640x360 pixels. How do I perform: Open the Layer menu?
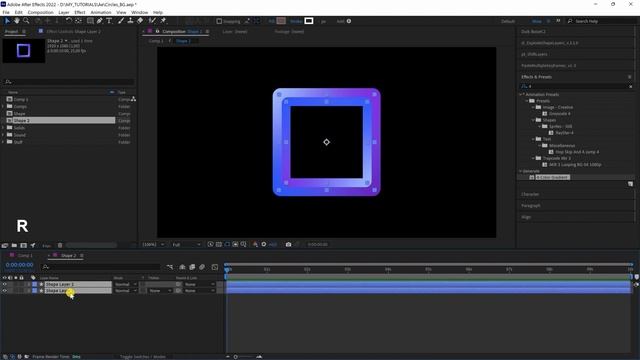tap(64, 12)
